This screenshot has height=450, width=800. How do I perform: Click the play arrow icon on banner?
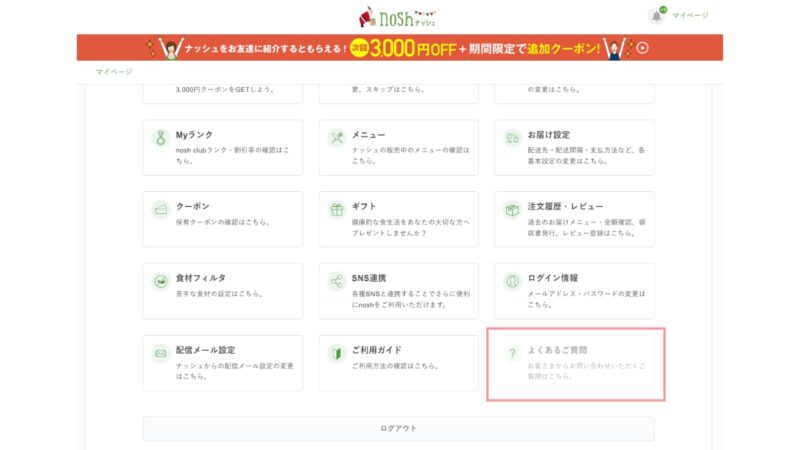pyautogui.click(x=642, y=48)
